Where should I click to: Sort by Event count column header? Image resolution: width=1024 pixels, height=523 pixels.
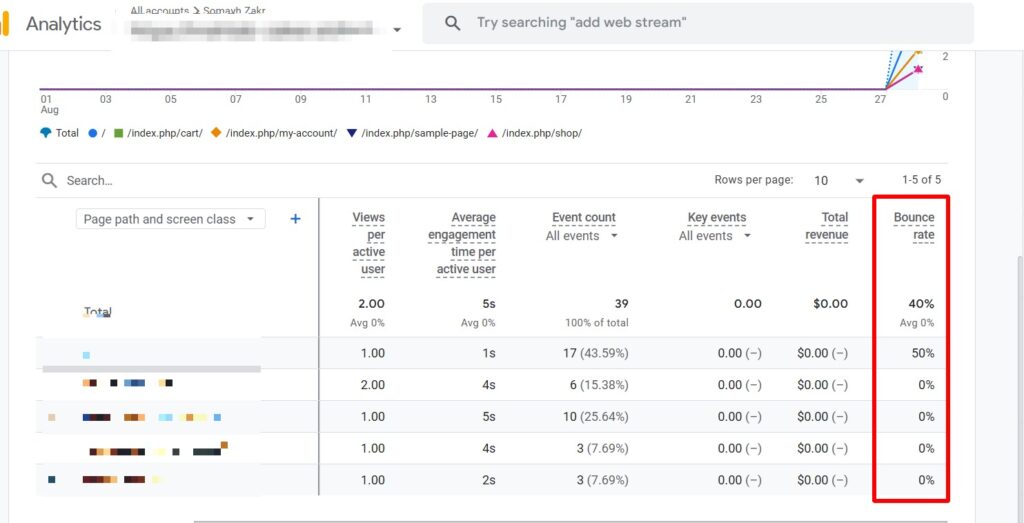click(x=584, y=217)
